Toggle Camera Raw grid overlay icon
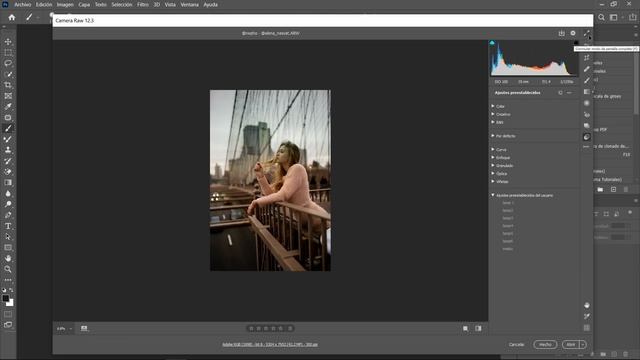The height and width of the screenshot is (360, 640). [587, 328]
